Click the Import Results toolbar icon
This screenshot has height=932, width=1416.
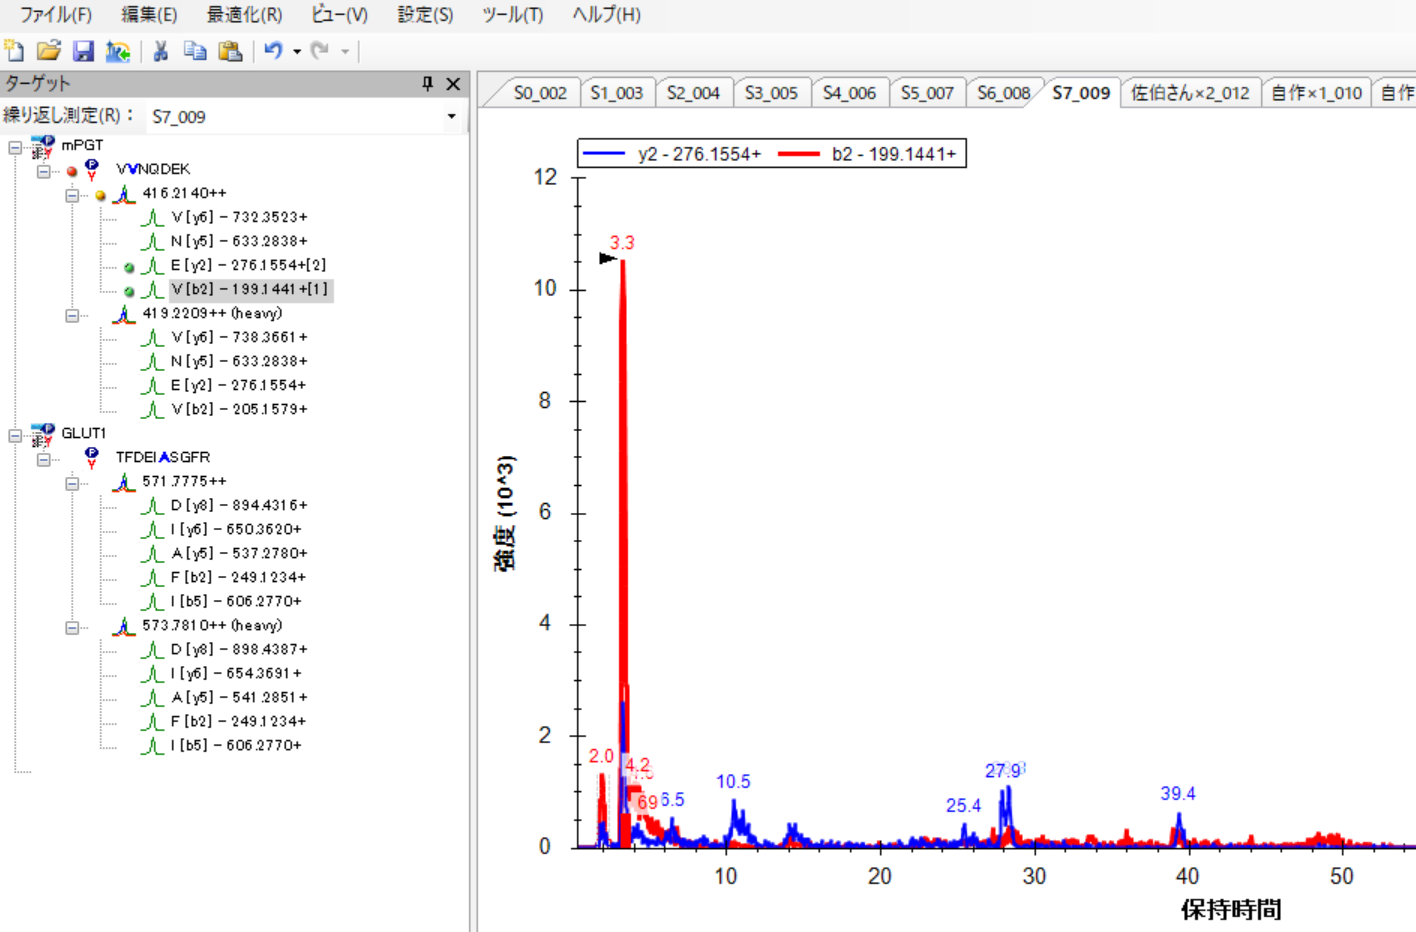[118, 51]
